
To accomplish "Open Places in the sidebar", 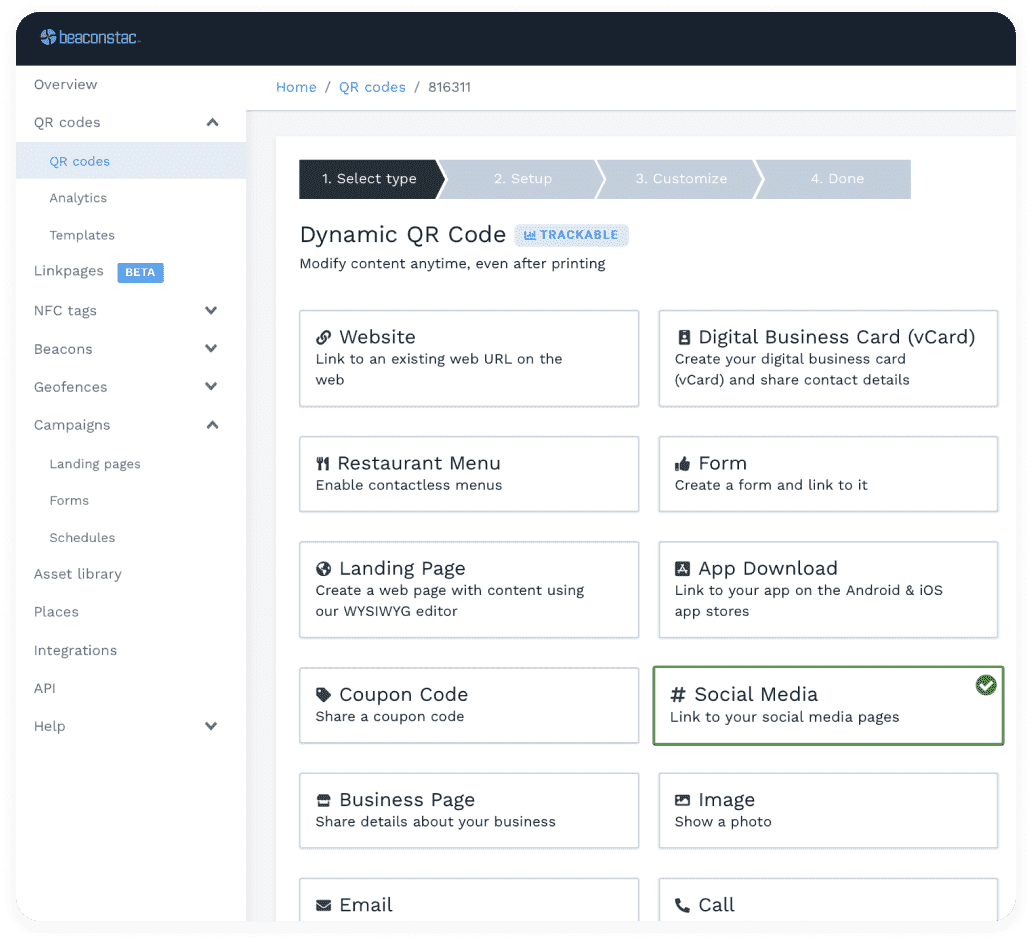I will pyautogui.click(x=57, y=612).
